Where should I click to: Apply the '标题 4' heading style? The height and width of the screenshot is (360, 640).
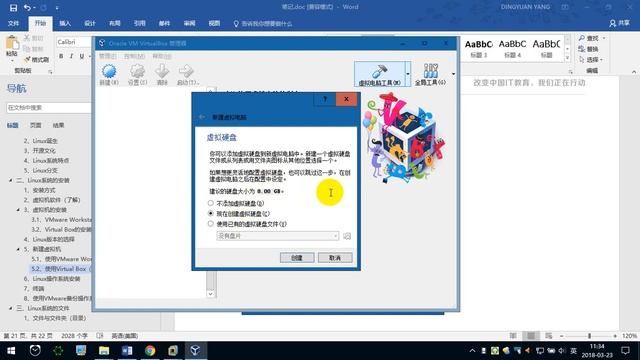pos(513,48)
